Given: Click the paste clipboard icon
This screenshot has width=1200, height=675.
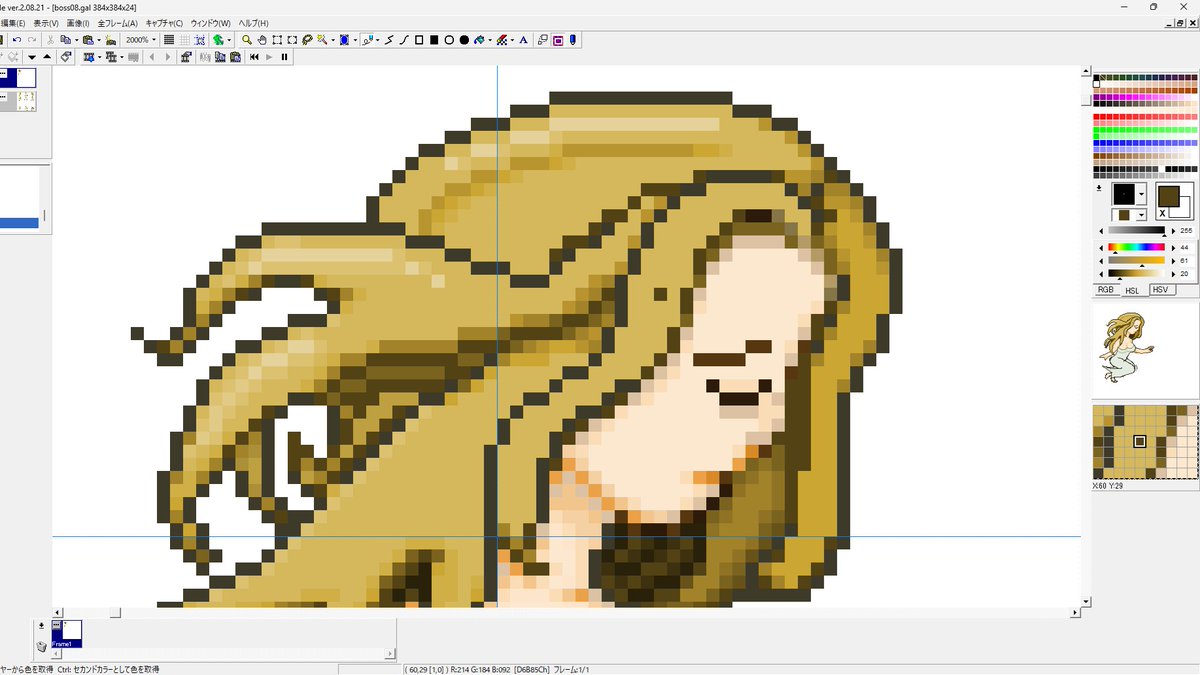Looking at the screenshot, I should 88,40.
